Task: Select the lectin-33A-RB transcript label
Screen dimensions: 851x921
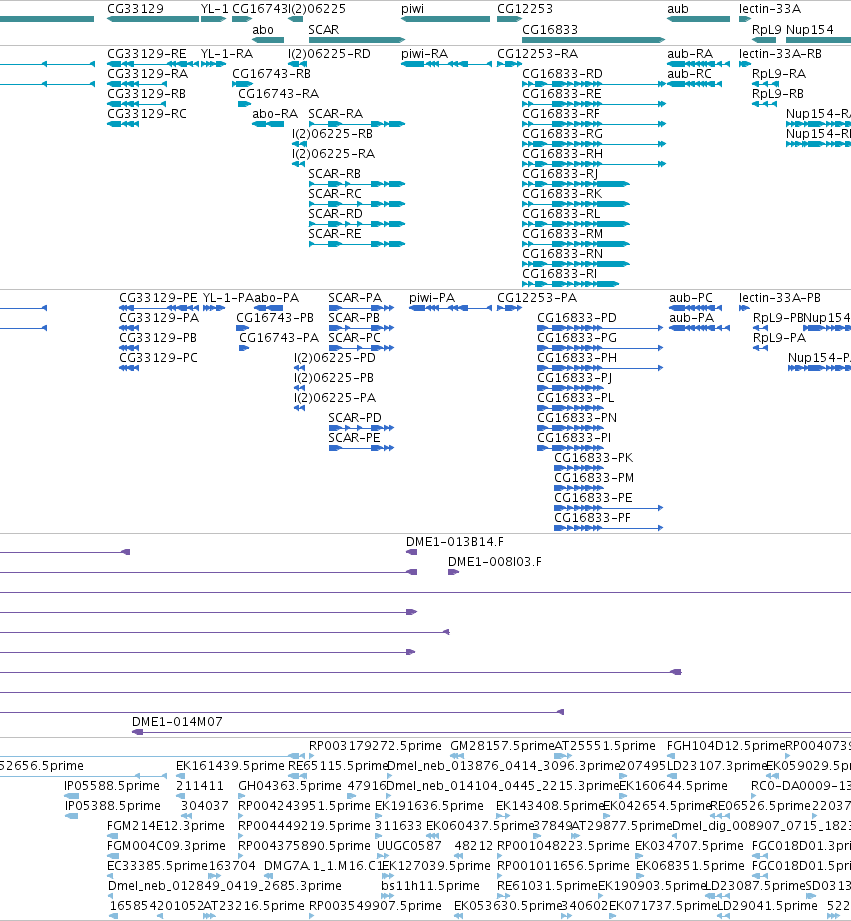Action: tap(780, 53)
